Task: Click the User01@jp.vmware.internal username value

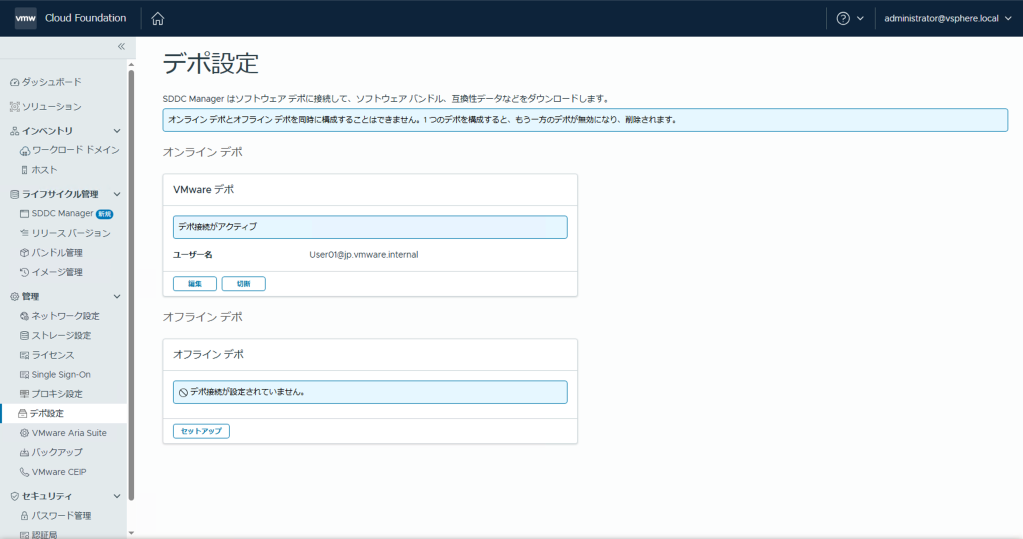Action: (363, 255)
